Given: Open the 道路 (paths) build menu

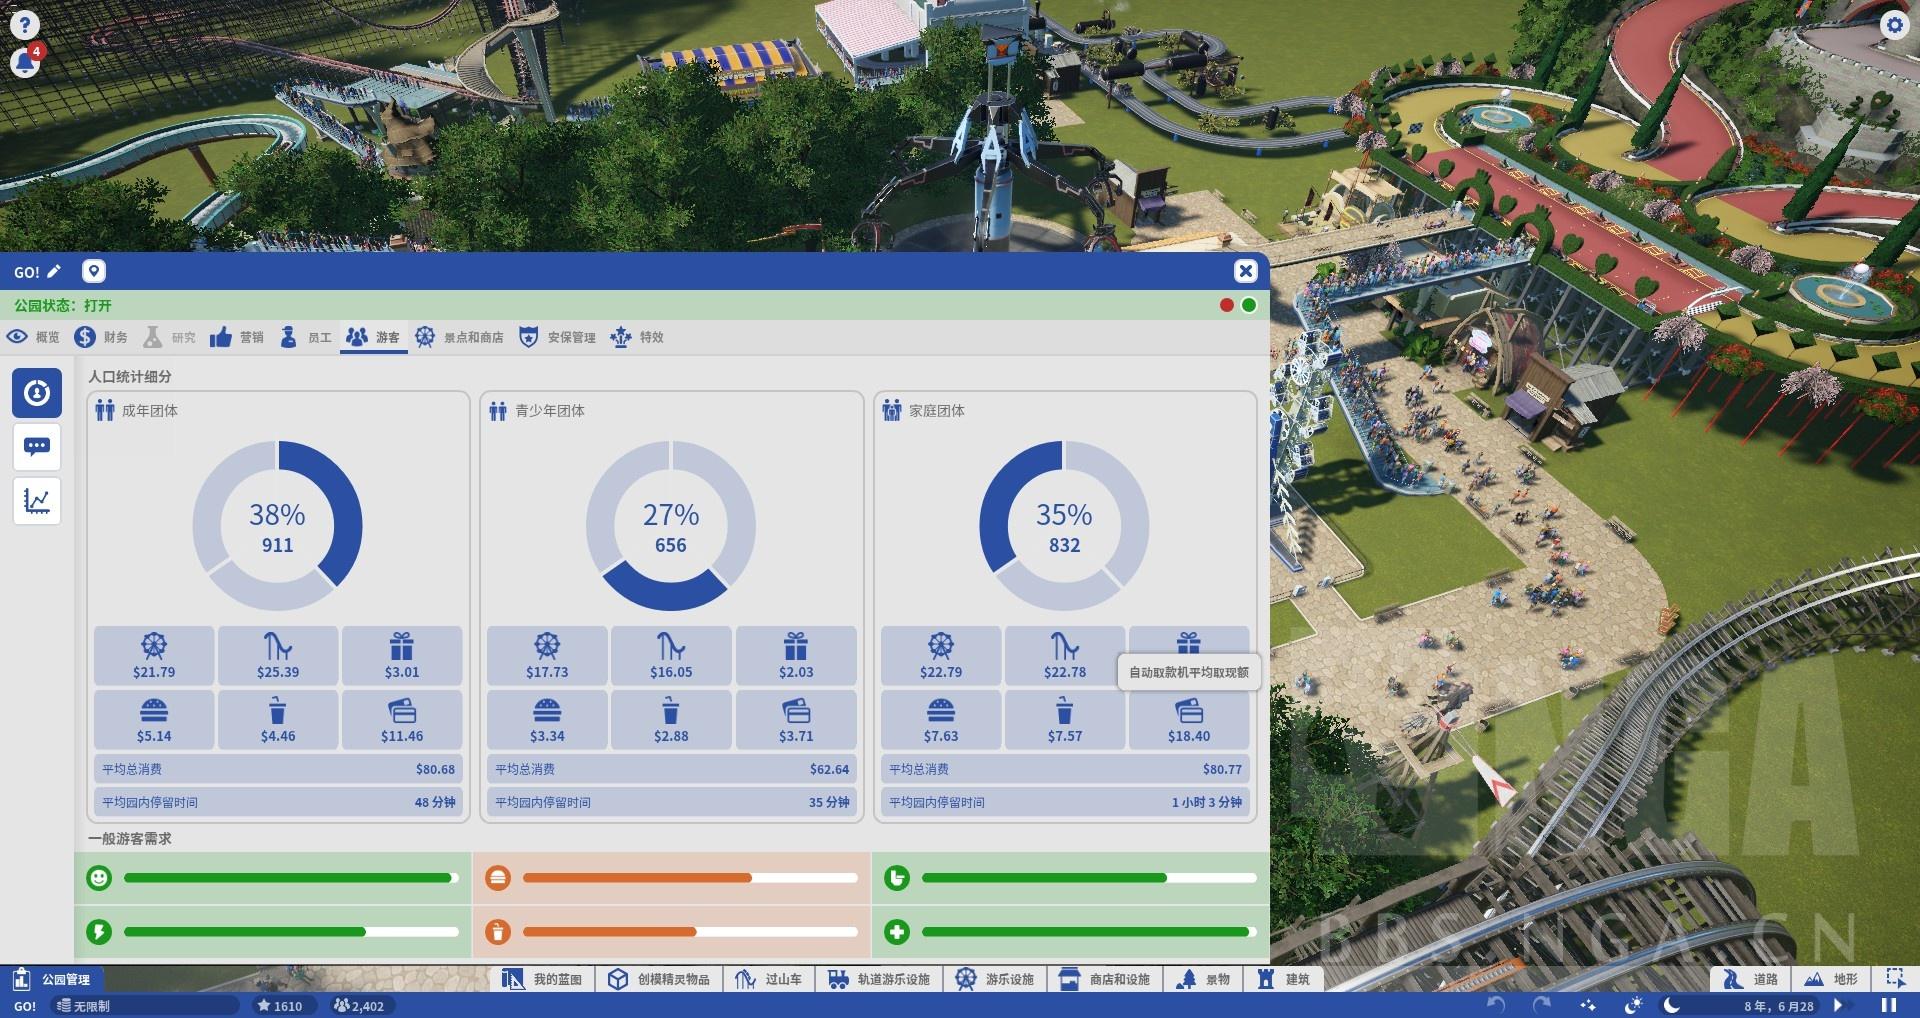Looking at the screenshot, I should [x=1748, y=979].
